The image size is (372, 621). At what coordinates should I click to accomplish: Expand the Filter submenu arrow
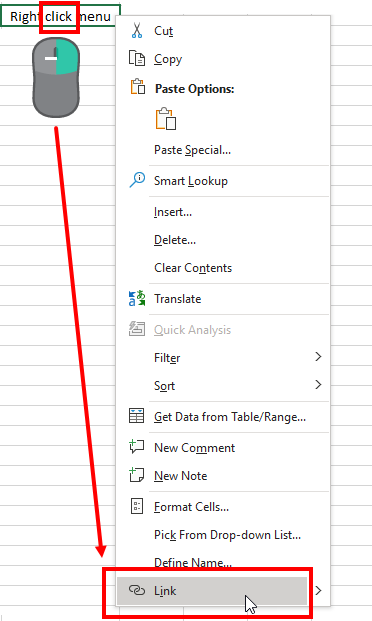pos(318,357)
